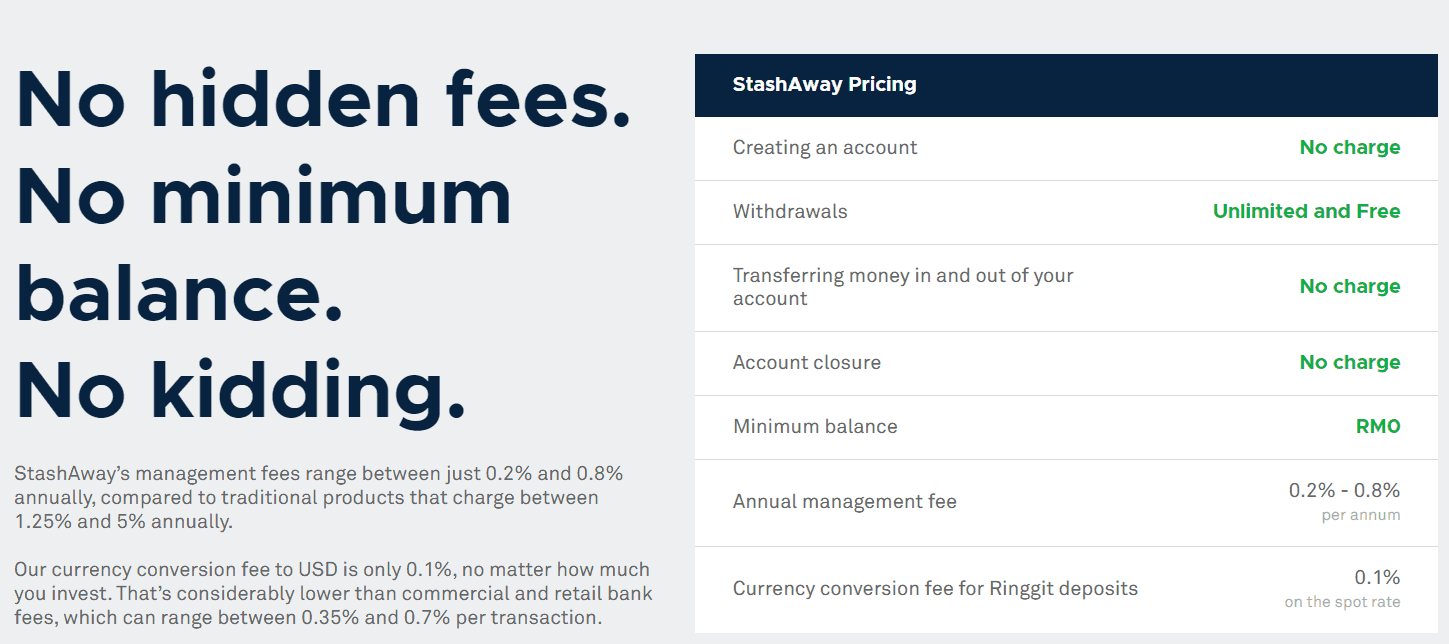
Task: Click the "No hidden fees." headline
Action: click(x=323, y=100)
